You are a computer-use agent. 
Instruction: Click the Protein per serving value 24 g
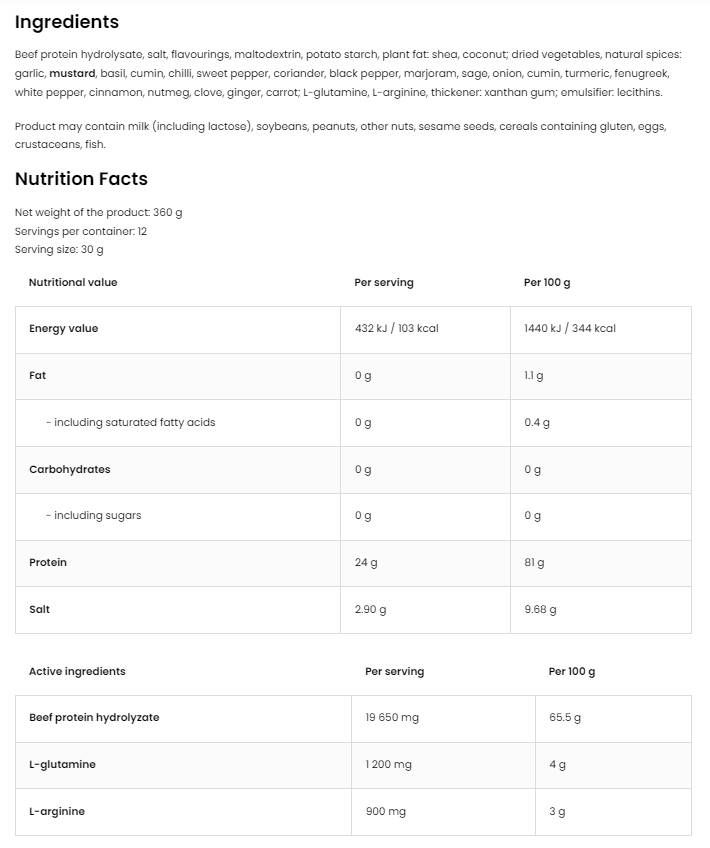tap(366, 562)
